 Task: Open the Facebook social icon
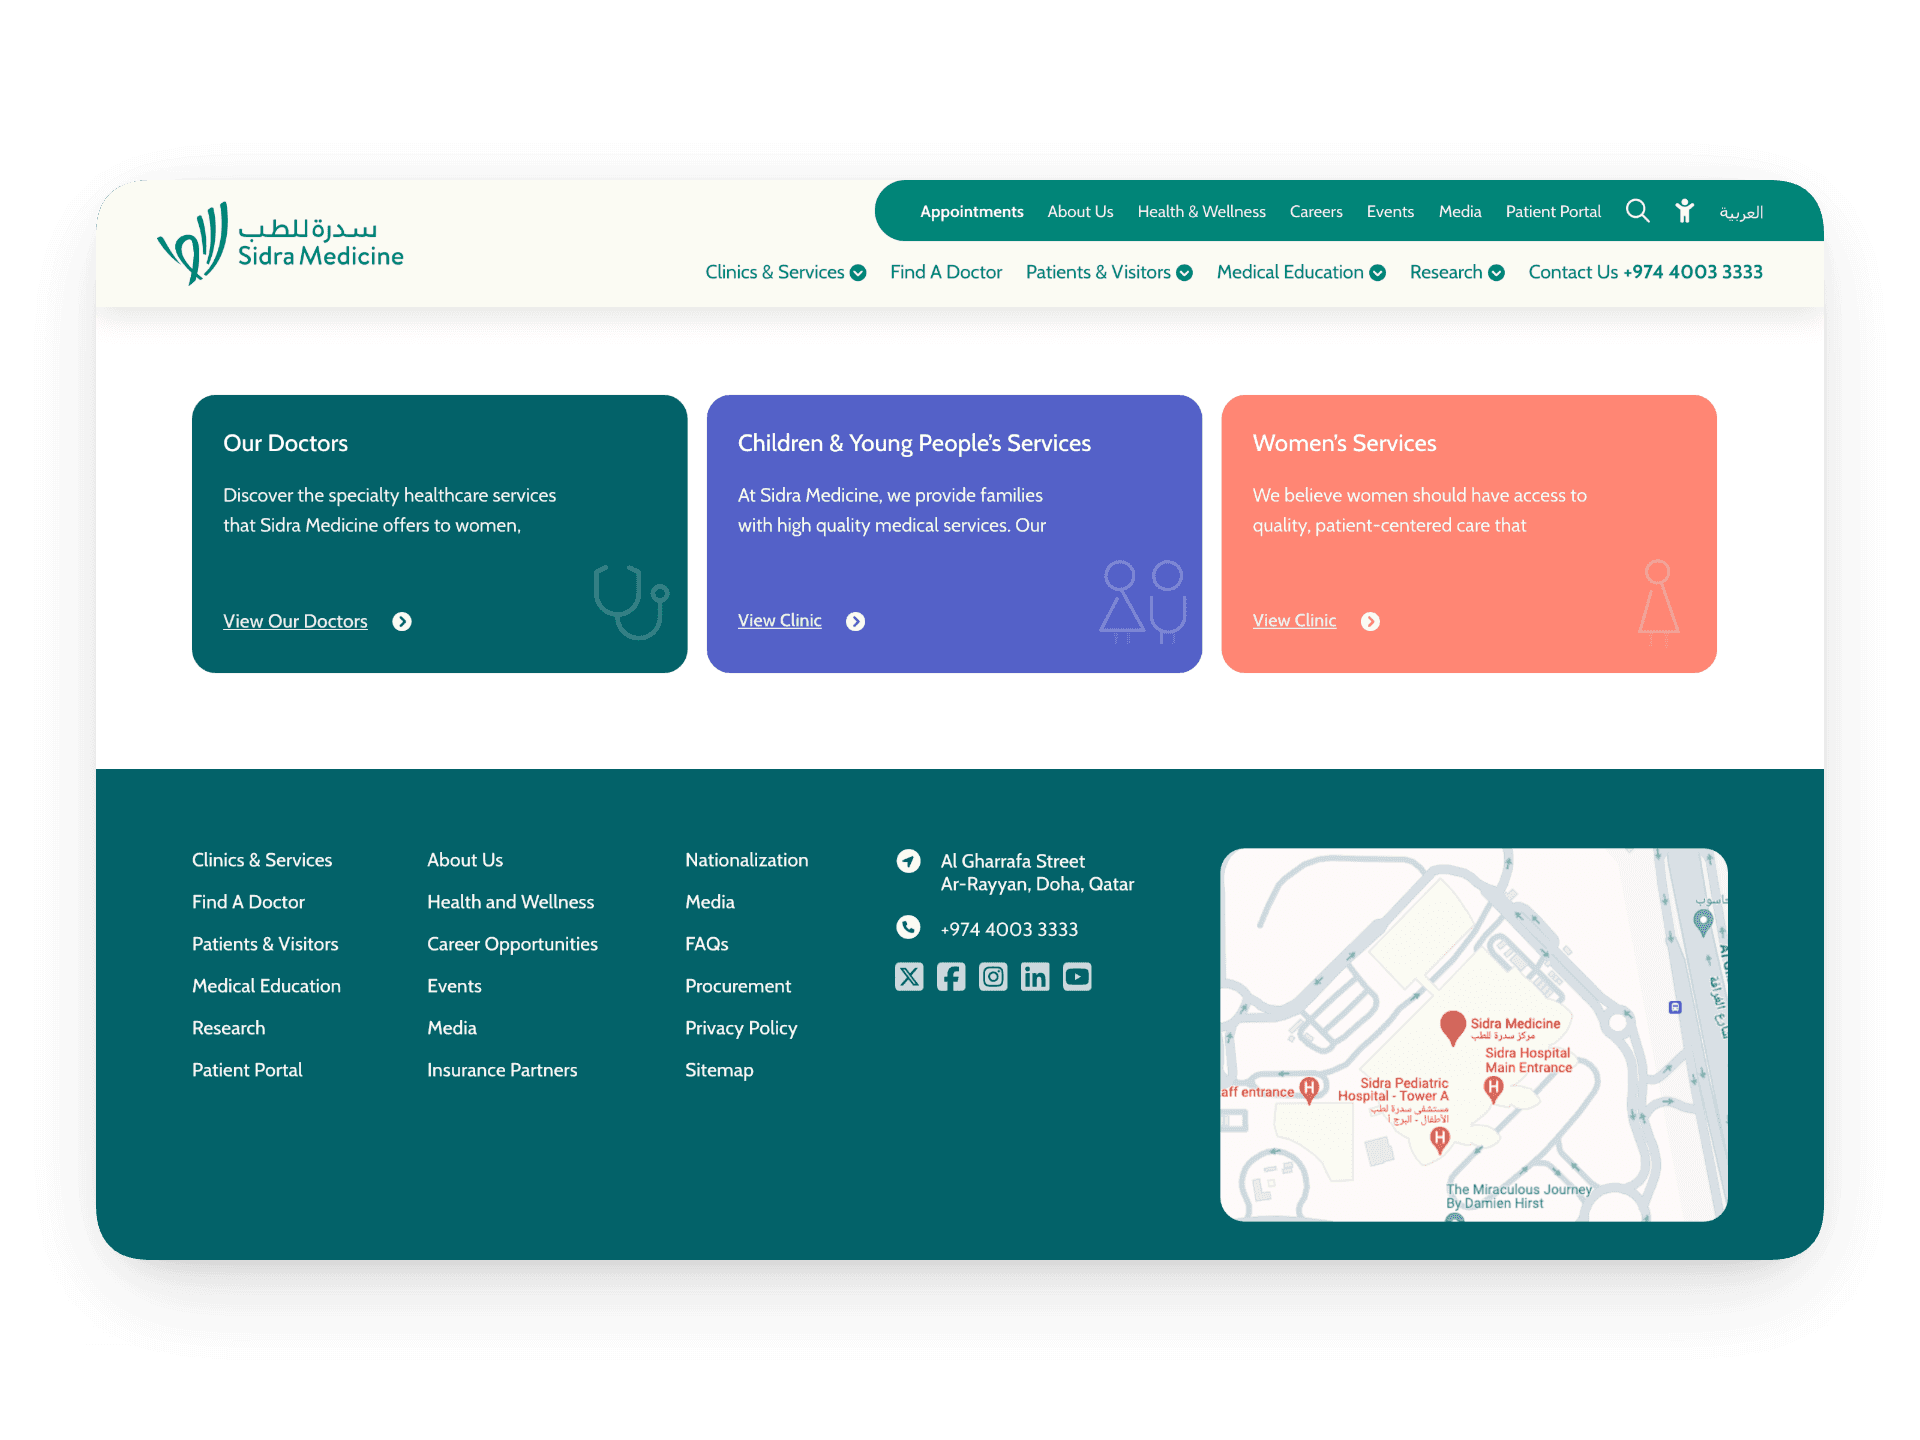[951, 976]
